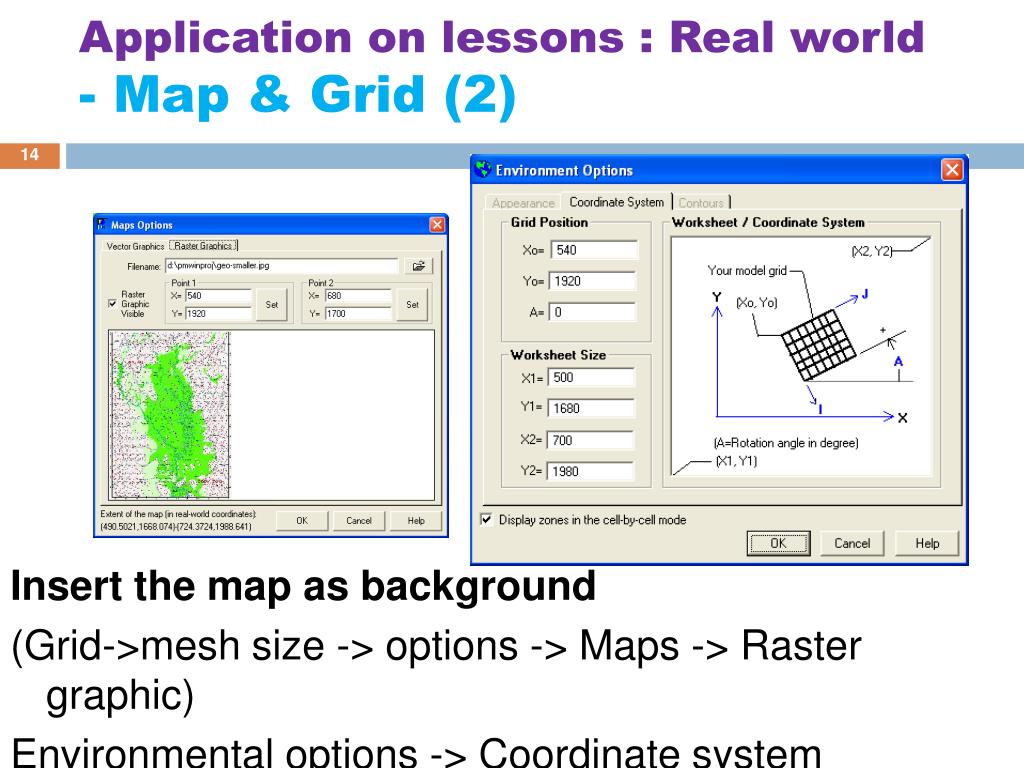Click the Xo grid position field
Viewport: 1024px width, 768px height.
pos(592,250)
